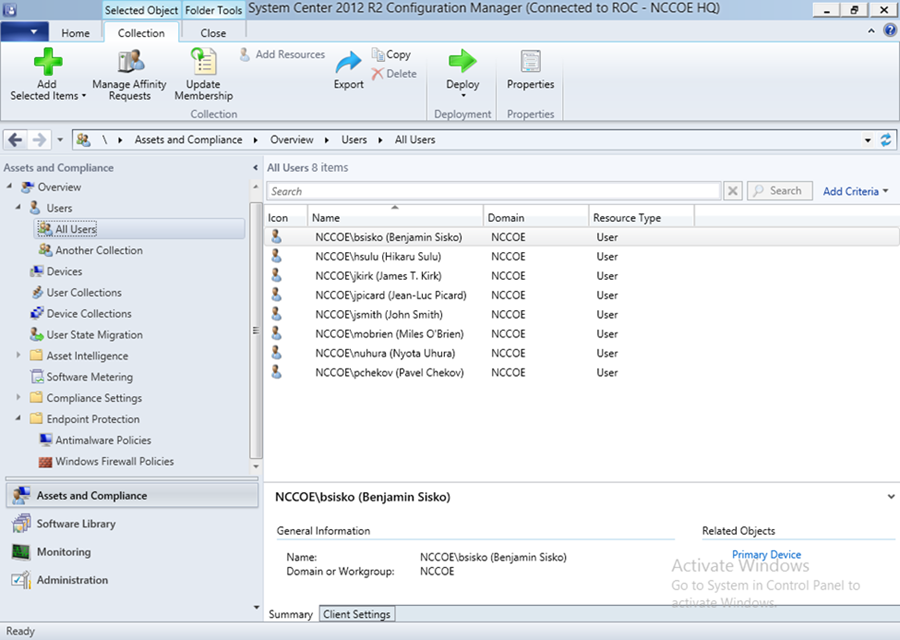The width and height of the screenshot is (900, 640).
Task: Select the Devices node icon
Action: tap(37, 271)
